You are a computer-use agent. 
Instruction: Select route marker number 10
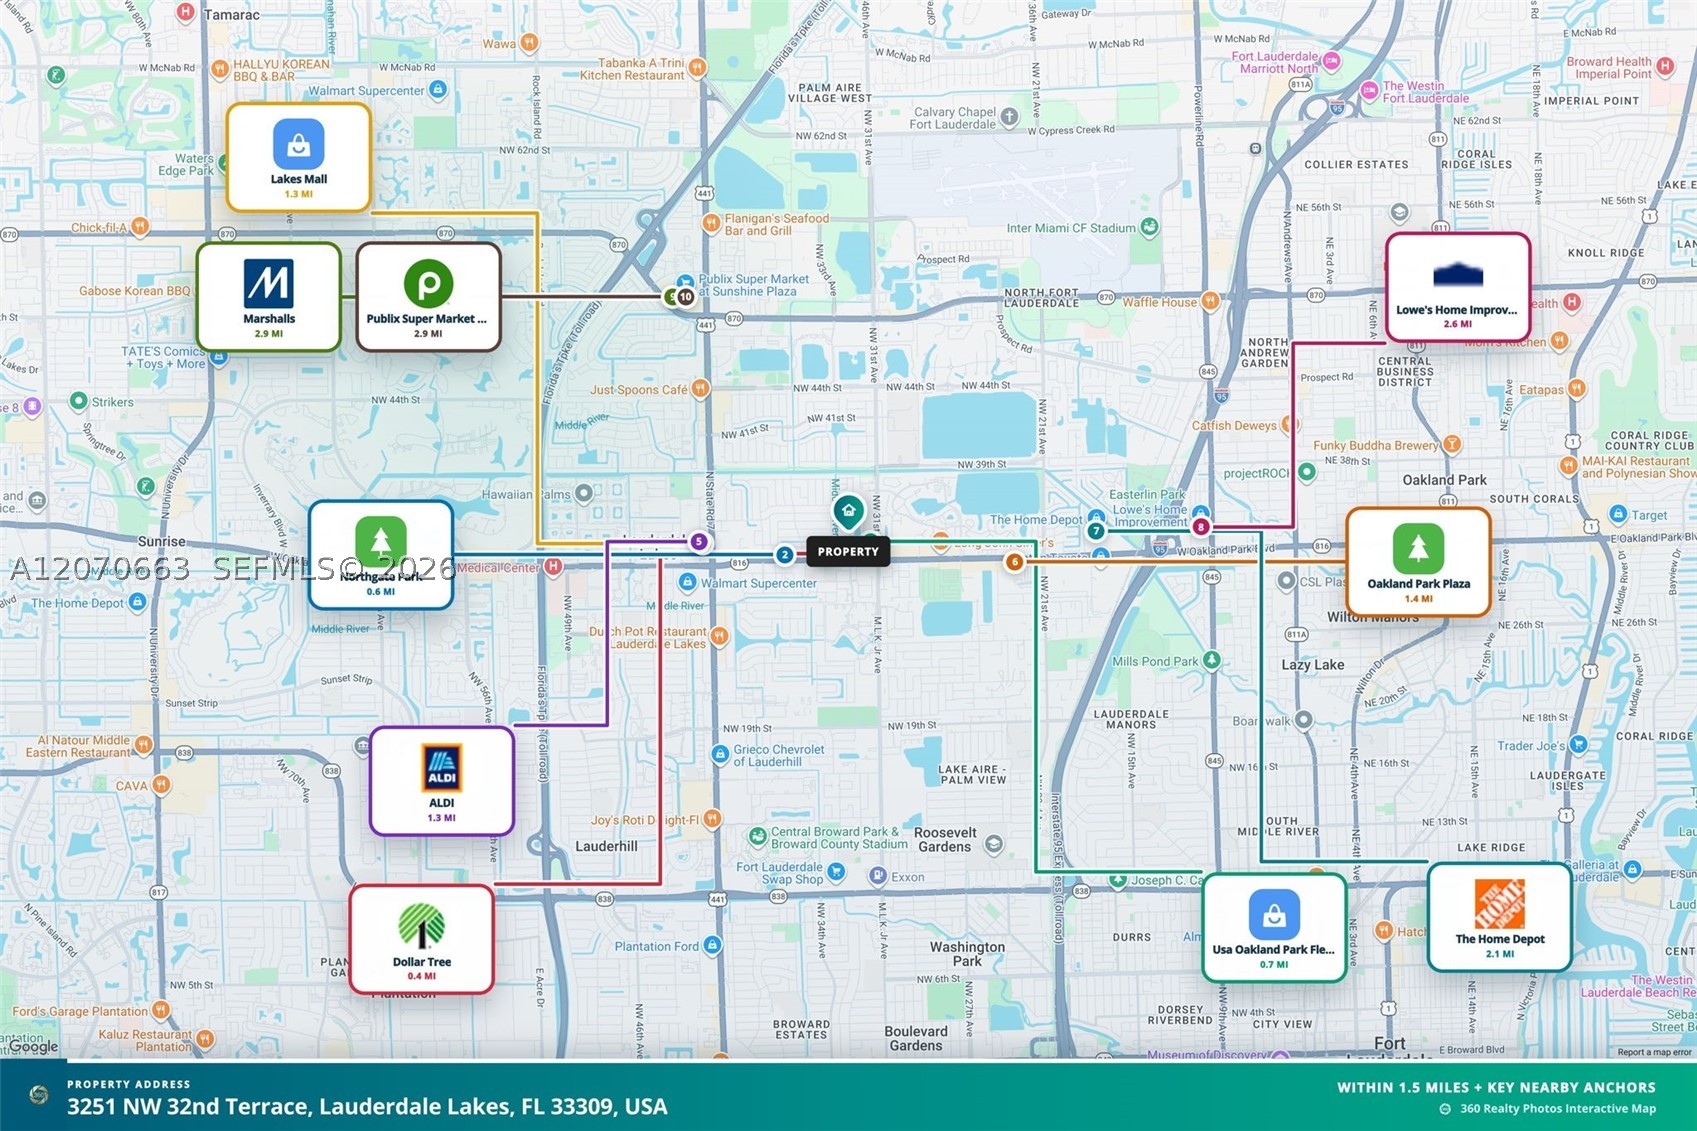click(x=685, y=297)
